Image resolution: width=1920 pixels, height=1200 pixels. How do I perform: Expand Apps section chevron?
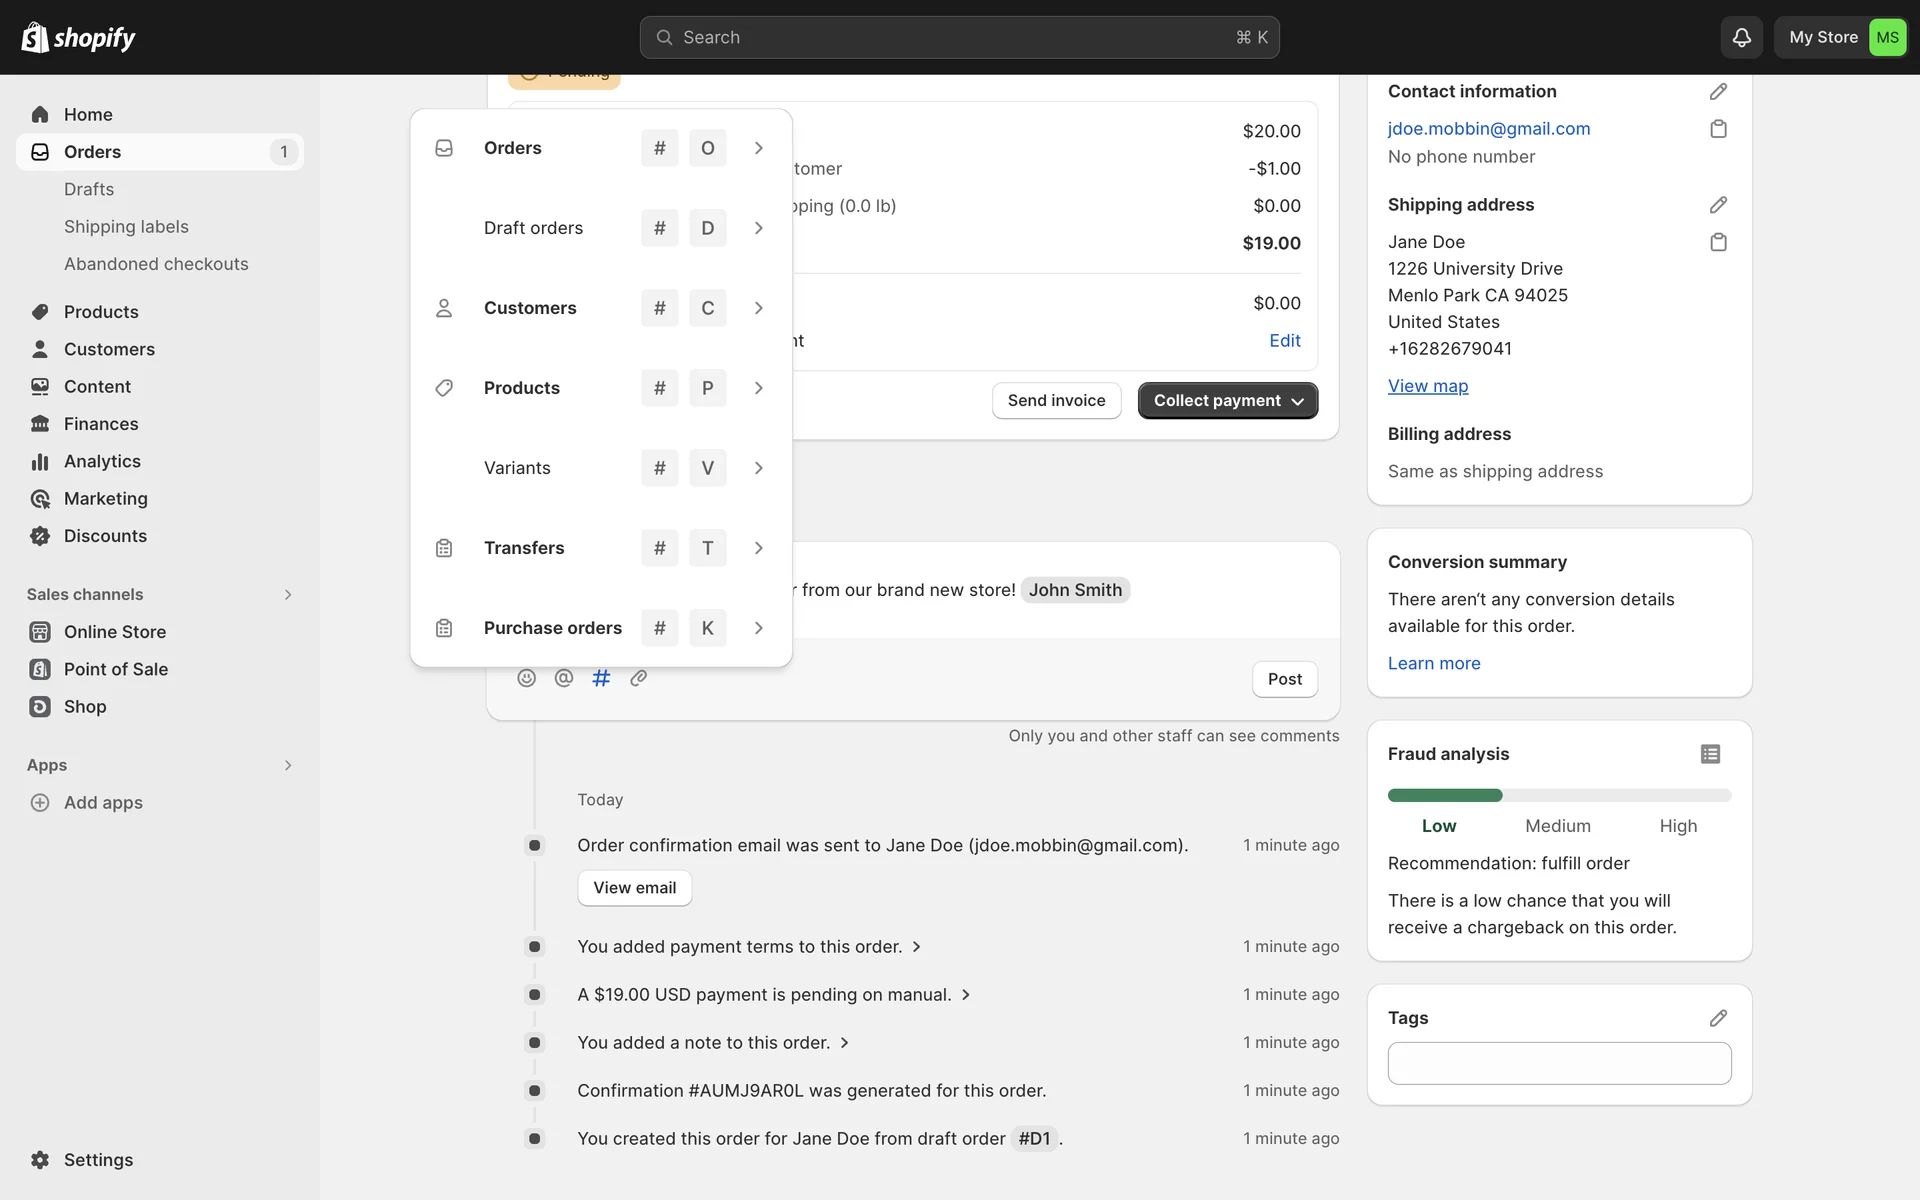pyautogui.click(x=288, y=765)
